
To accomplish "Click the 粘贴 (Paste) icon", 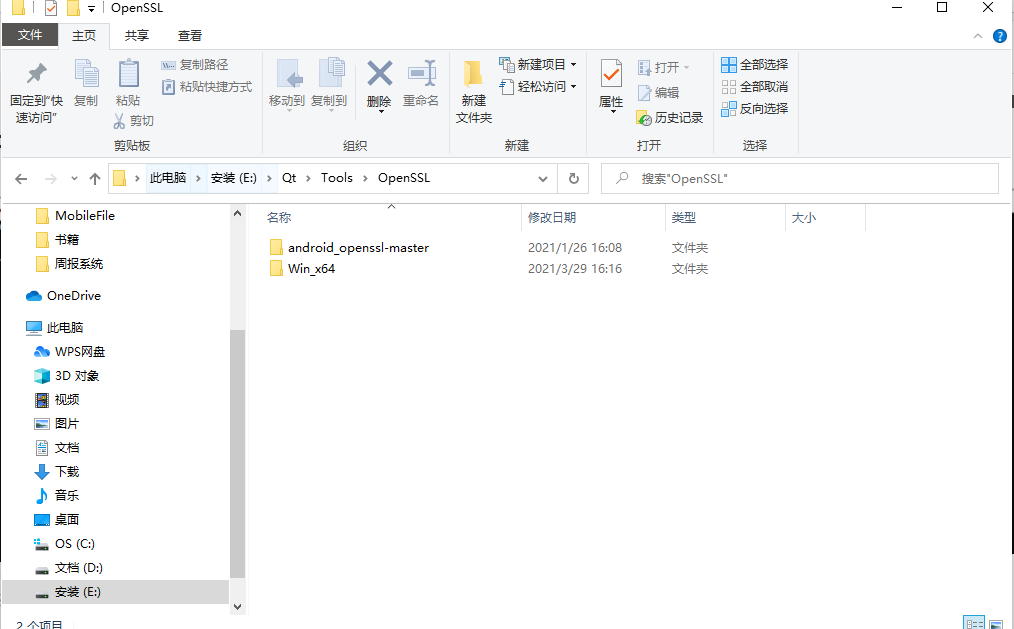I will [128, 85].
